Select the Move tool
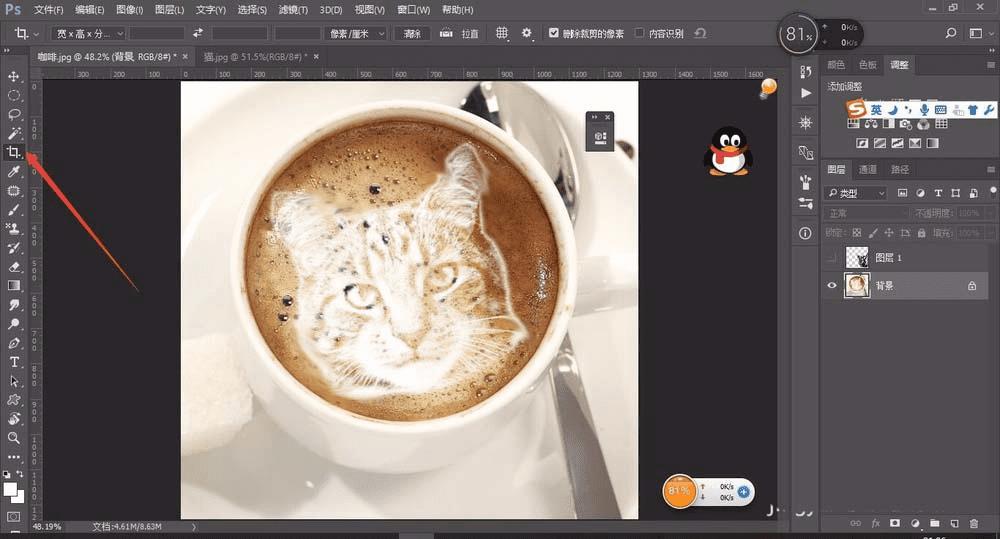Image resolution: width=1000 pixels, height=539 pixels. (x=14, y=76)
